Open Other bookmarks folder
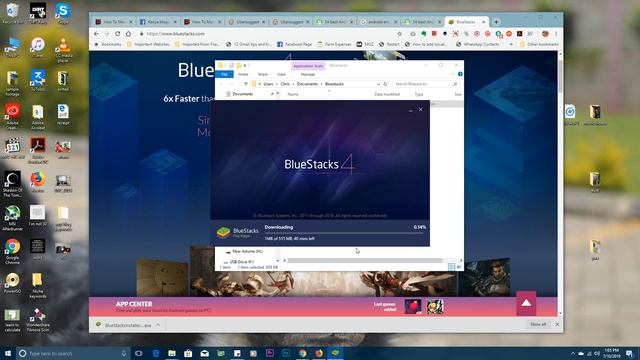The height and width of the screenshot is (360, 640). (539, 44)
